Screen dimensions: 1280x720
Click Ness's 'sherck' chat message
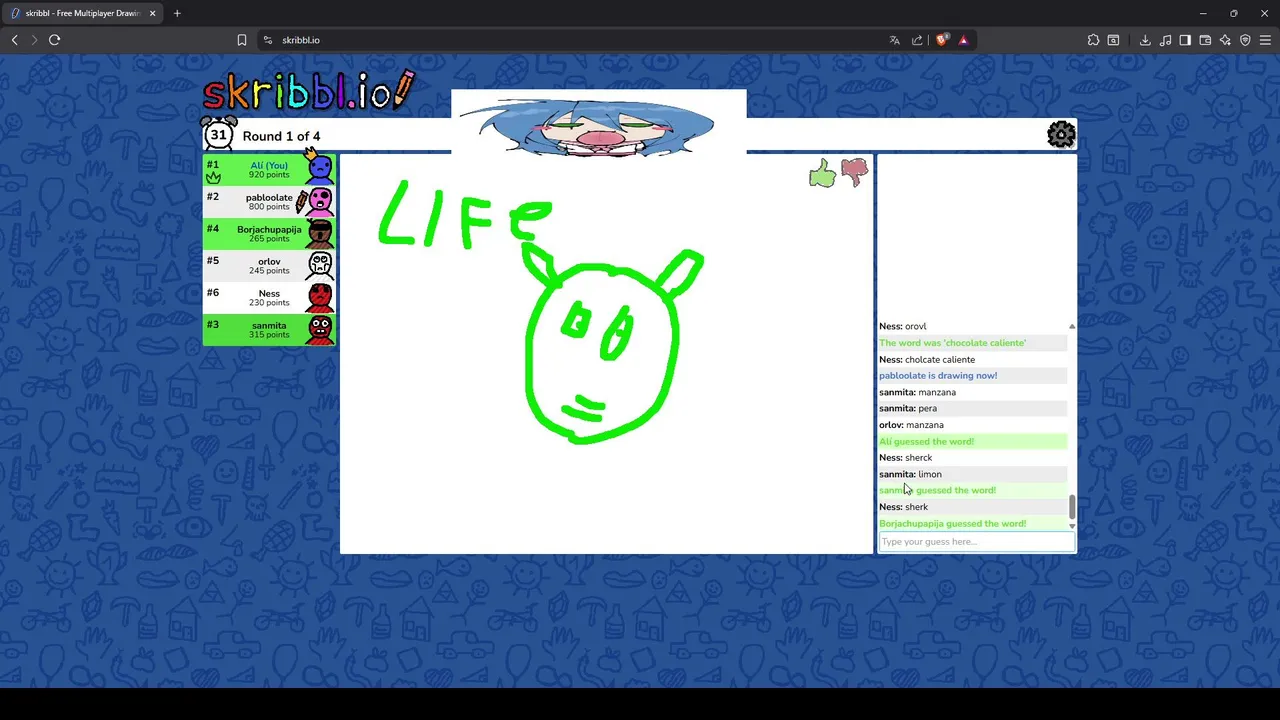click(905, 458)
